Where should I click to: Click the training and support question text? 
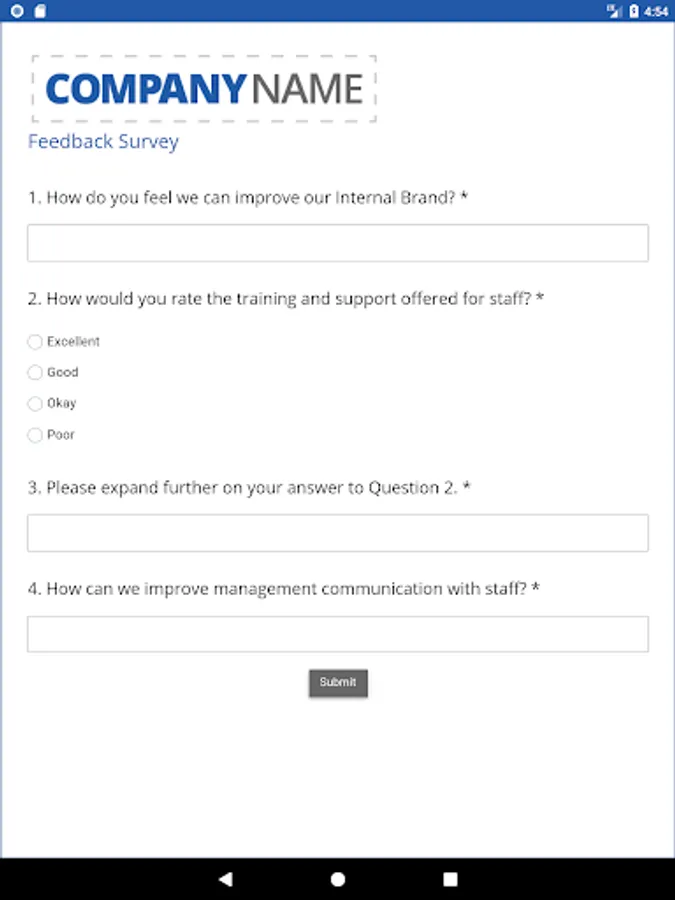[x=285, y=298]
